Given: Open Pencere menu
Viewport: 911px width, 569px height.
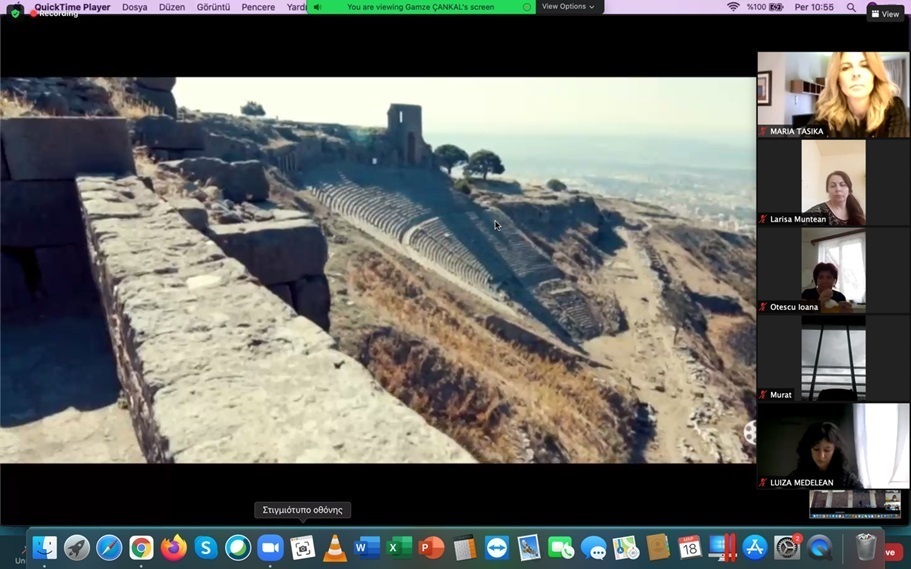Looking at the screenshot, I should click(258, 7).
